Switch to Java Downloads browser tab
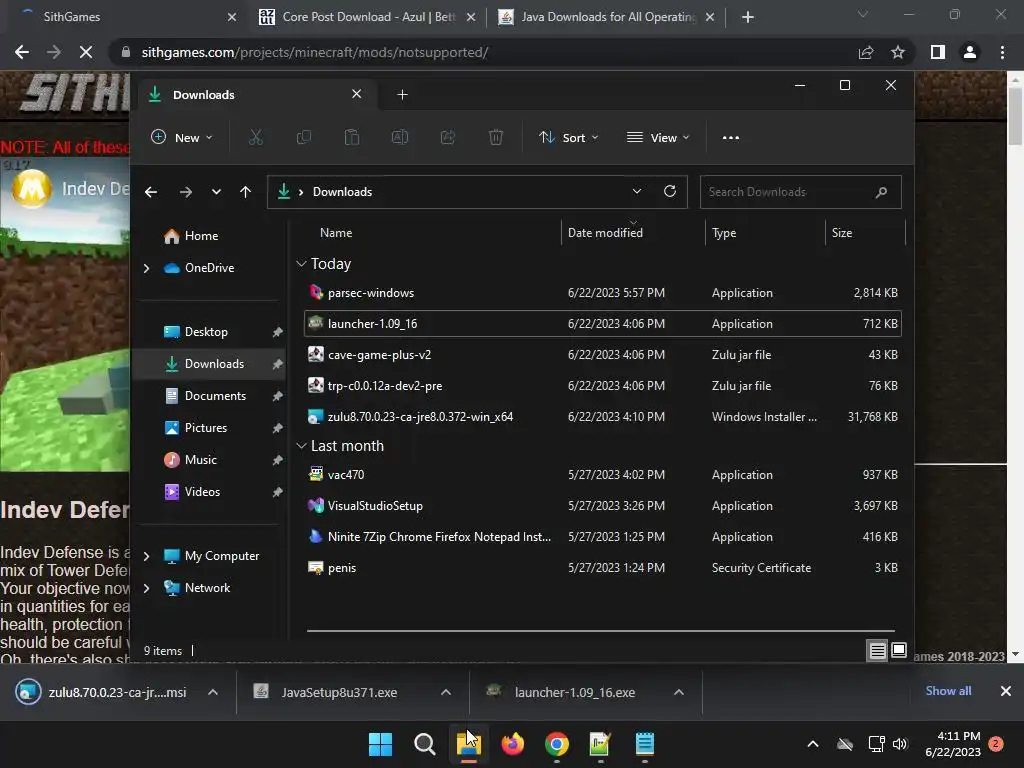Image resolution: width=1024 pixels, height=768 pixels. point(606,17)
